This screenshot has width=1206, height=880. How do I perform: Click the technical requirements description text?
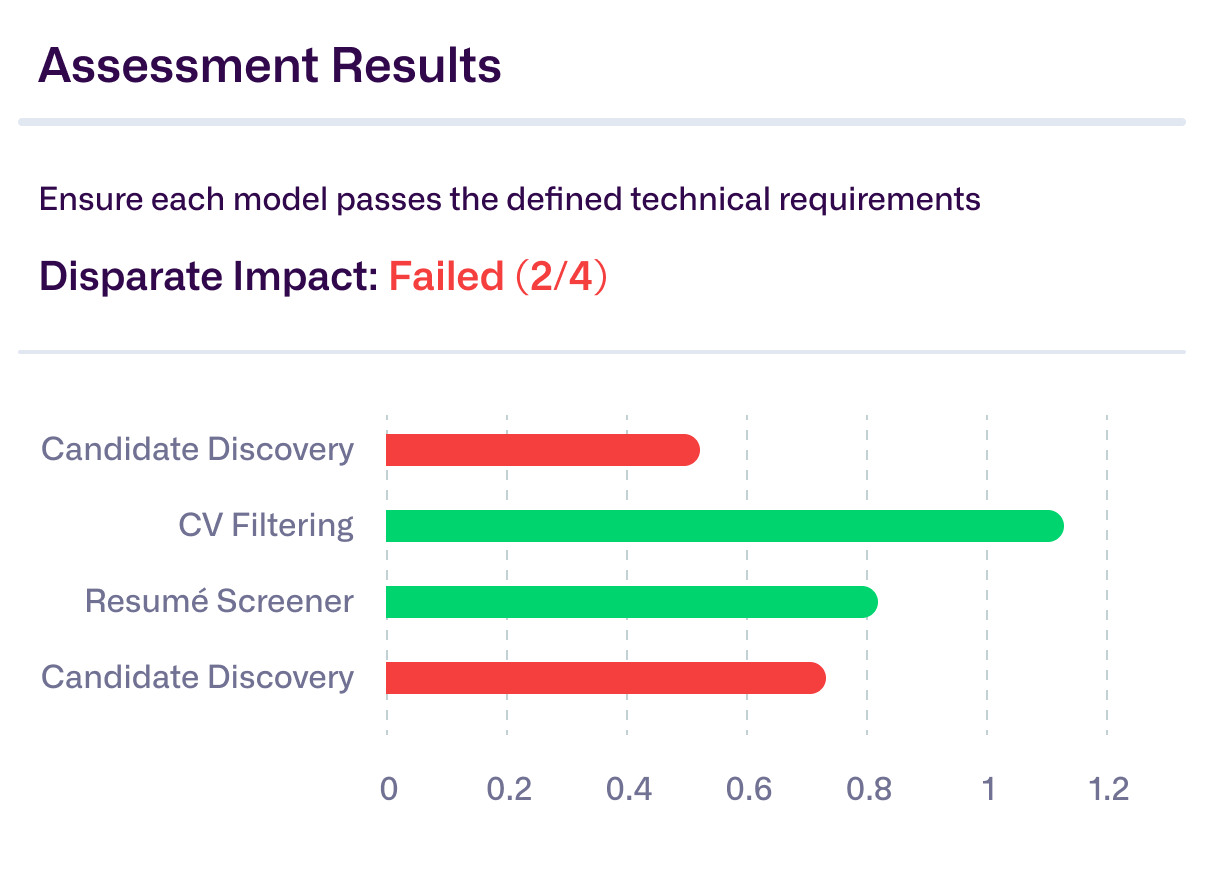[x=509, y=199]
